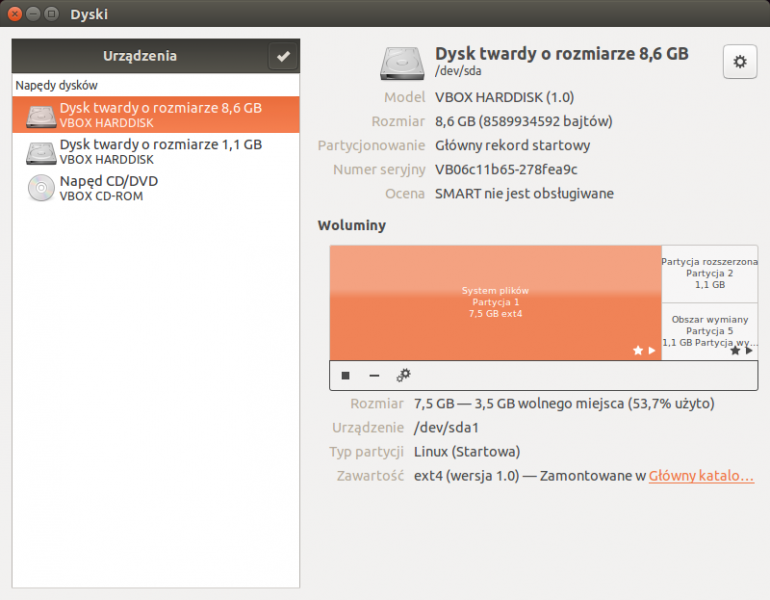Screen dimensions: 770x600
Task: Select the Partycja 1 ext4 volume block
Action: point(495,302)
